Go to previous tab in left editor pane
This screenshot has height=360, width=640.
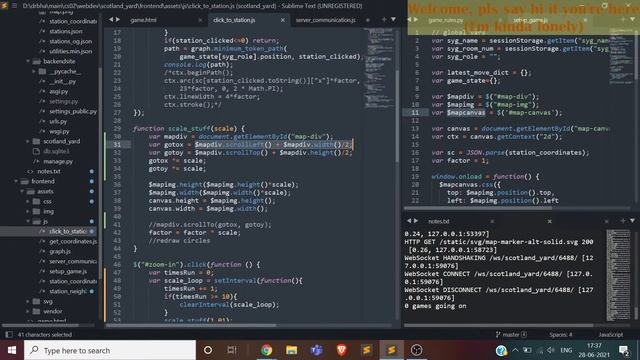point(111,19)
